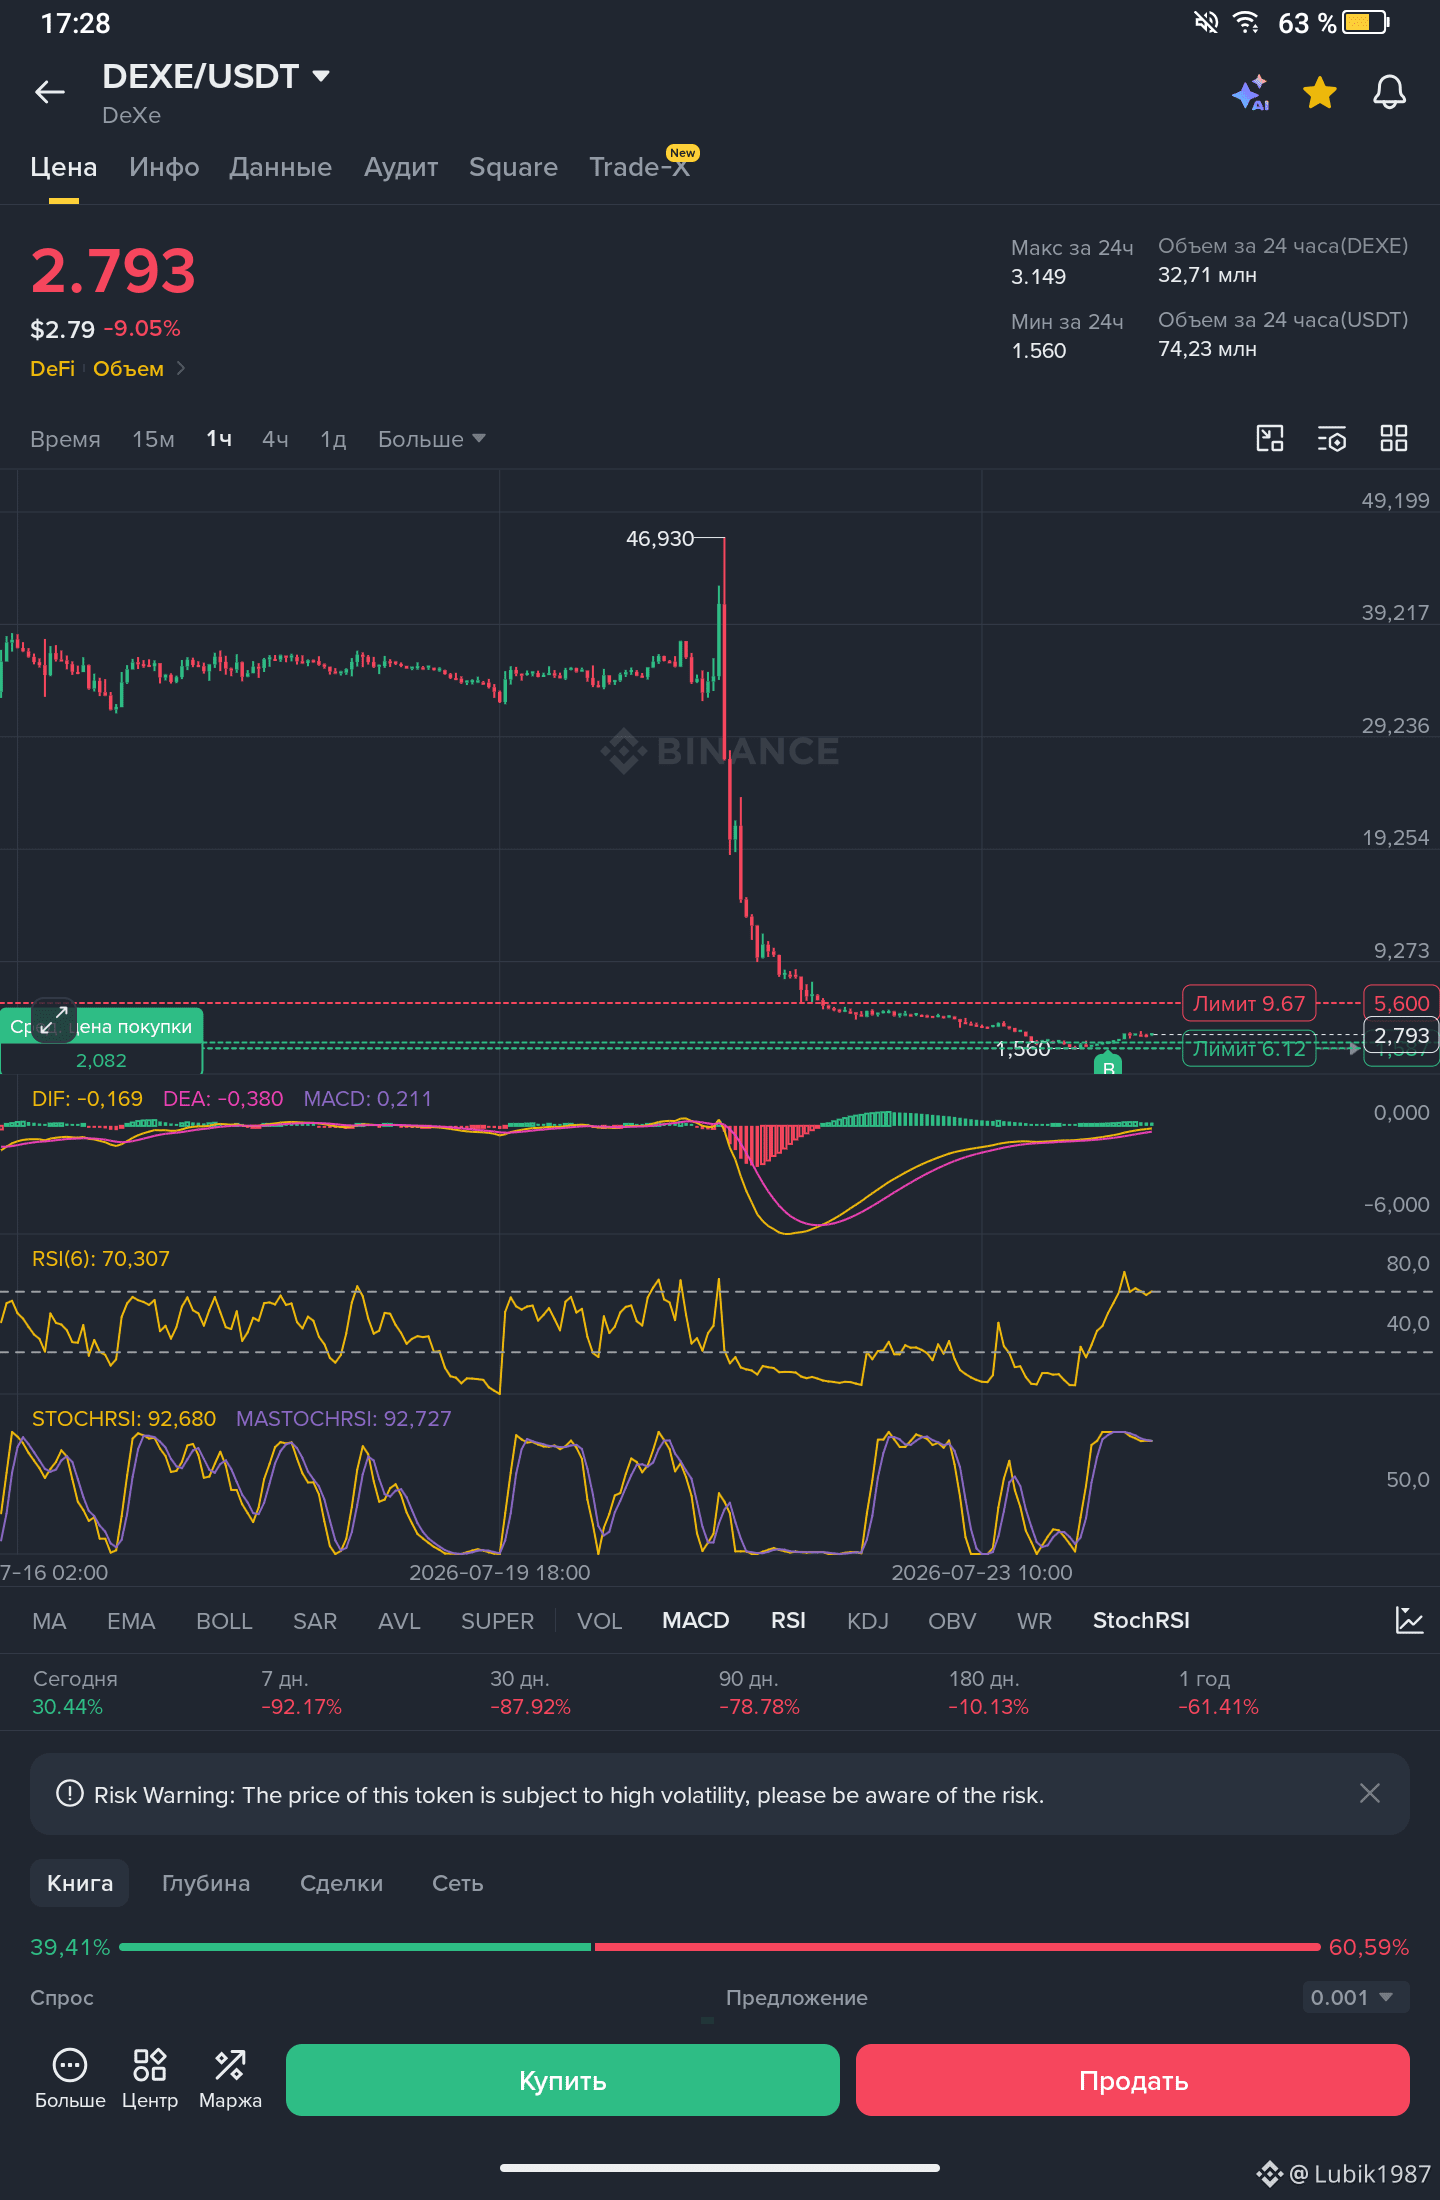Select the 1д timeframe
This screenshot has height=2200, width=1440.
[x=333, y=439]
